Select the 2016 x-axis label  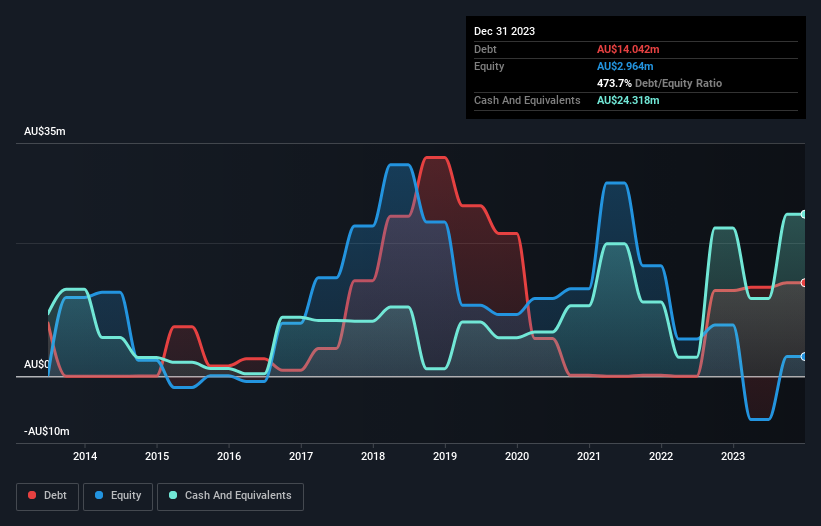(229, 456)
